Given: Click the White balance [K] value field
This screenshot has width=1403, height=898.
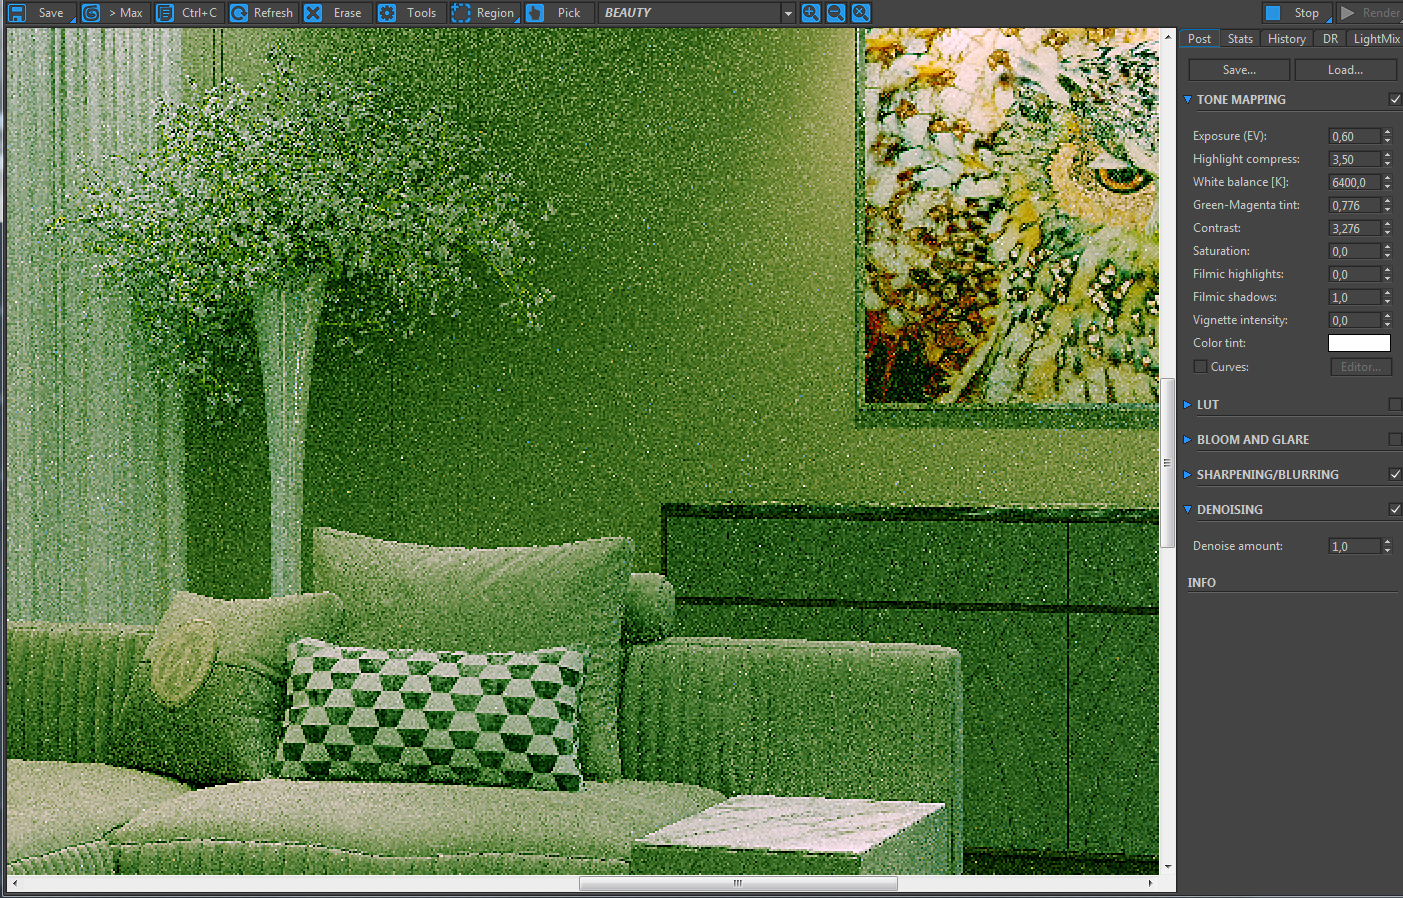Looking at the screenshot, I should 1354,182.
